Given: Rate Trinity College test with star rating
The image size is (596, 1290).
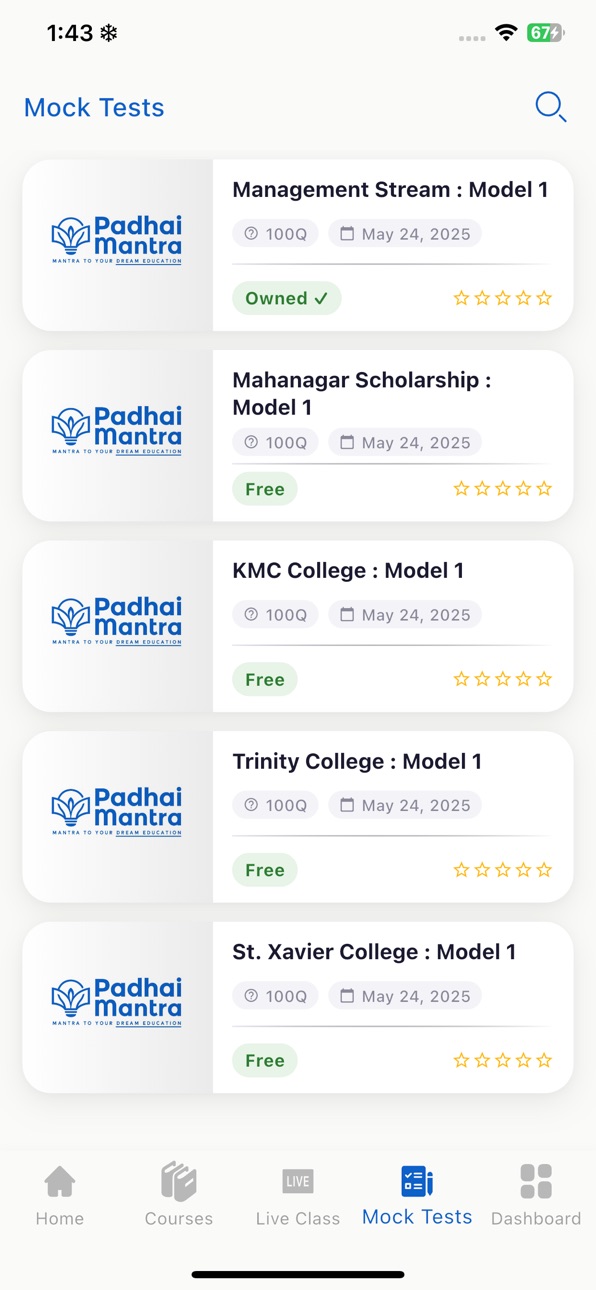Looking at the screenshot, I should click(x=502, y=870).
